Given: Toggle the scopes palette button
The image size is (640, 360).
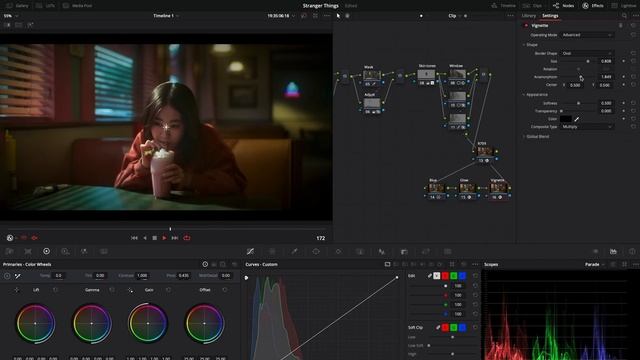Looking at the screenshot, I should [613, 251].
